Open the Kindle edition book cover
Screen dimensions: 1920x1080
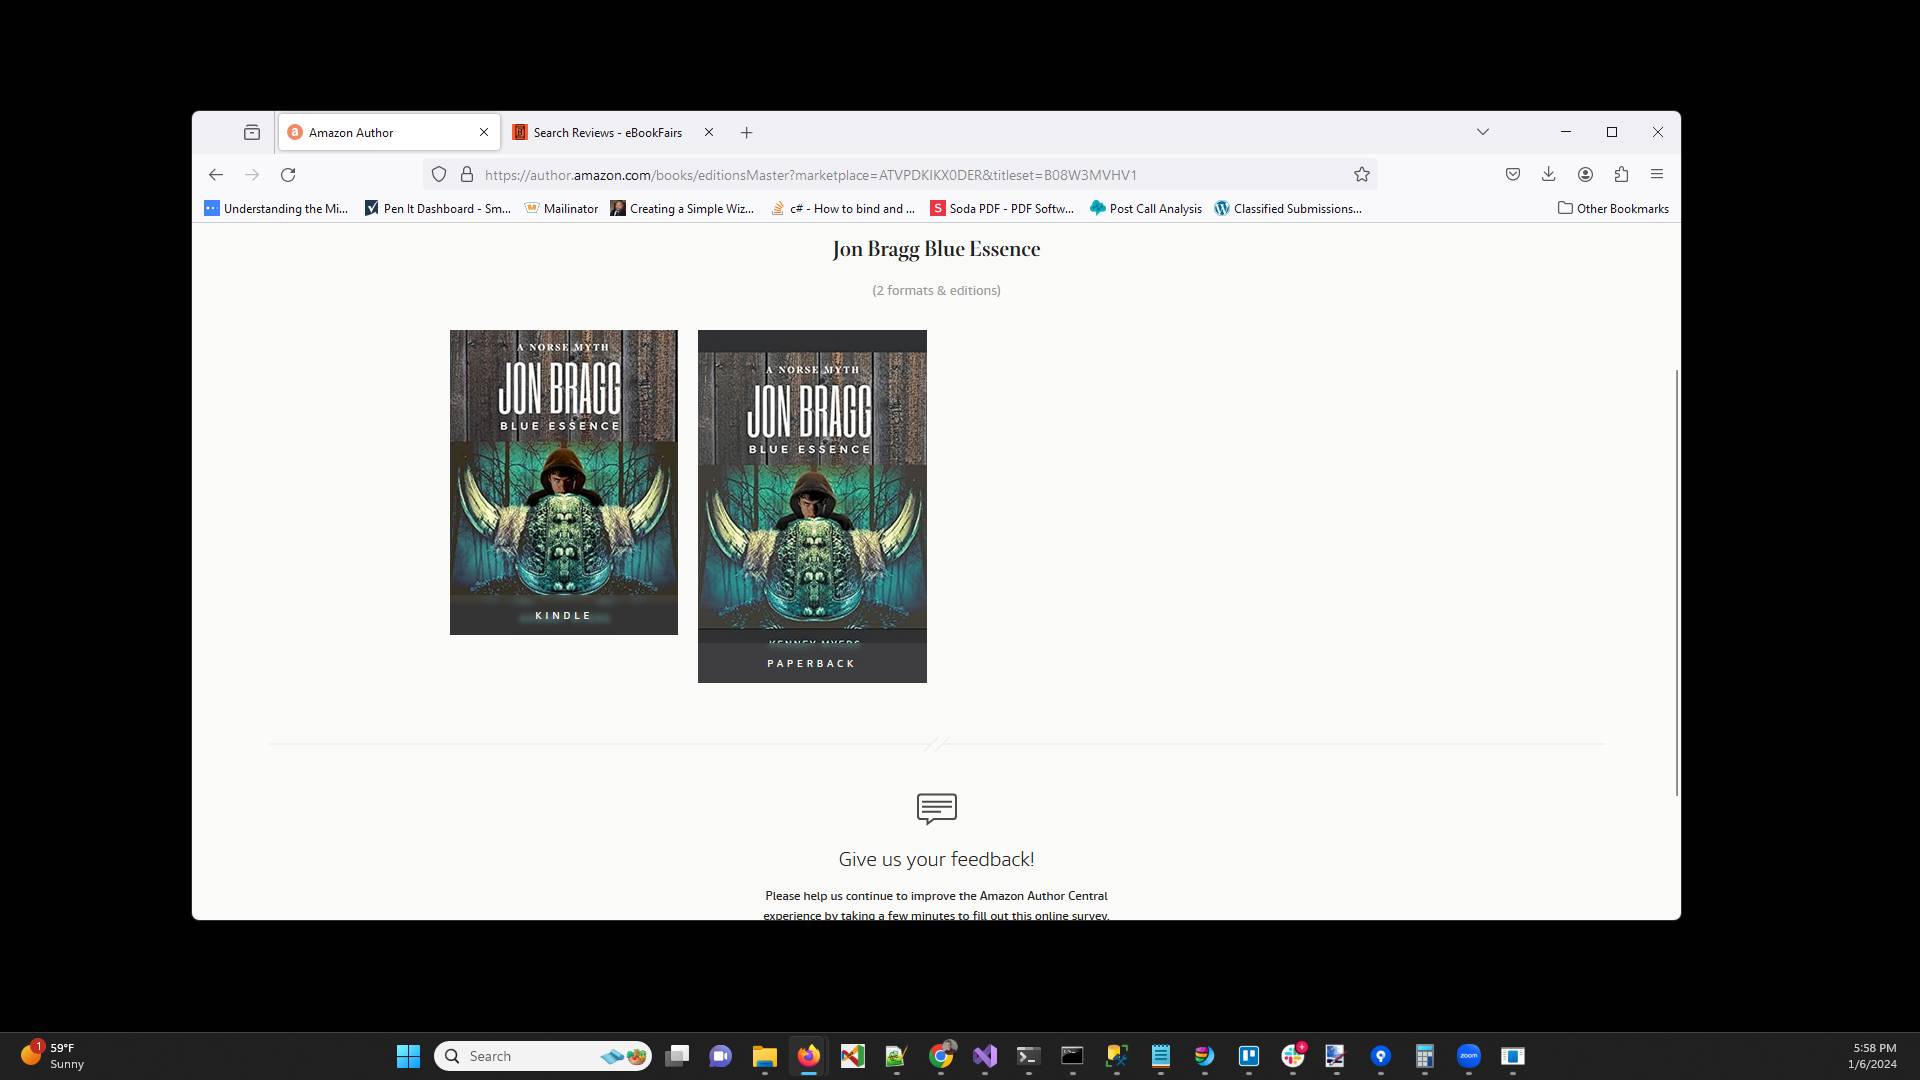click(563, 482)
